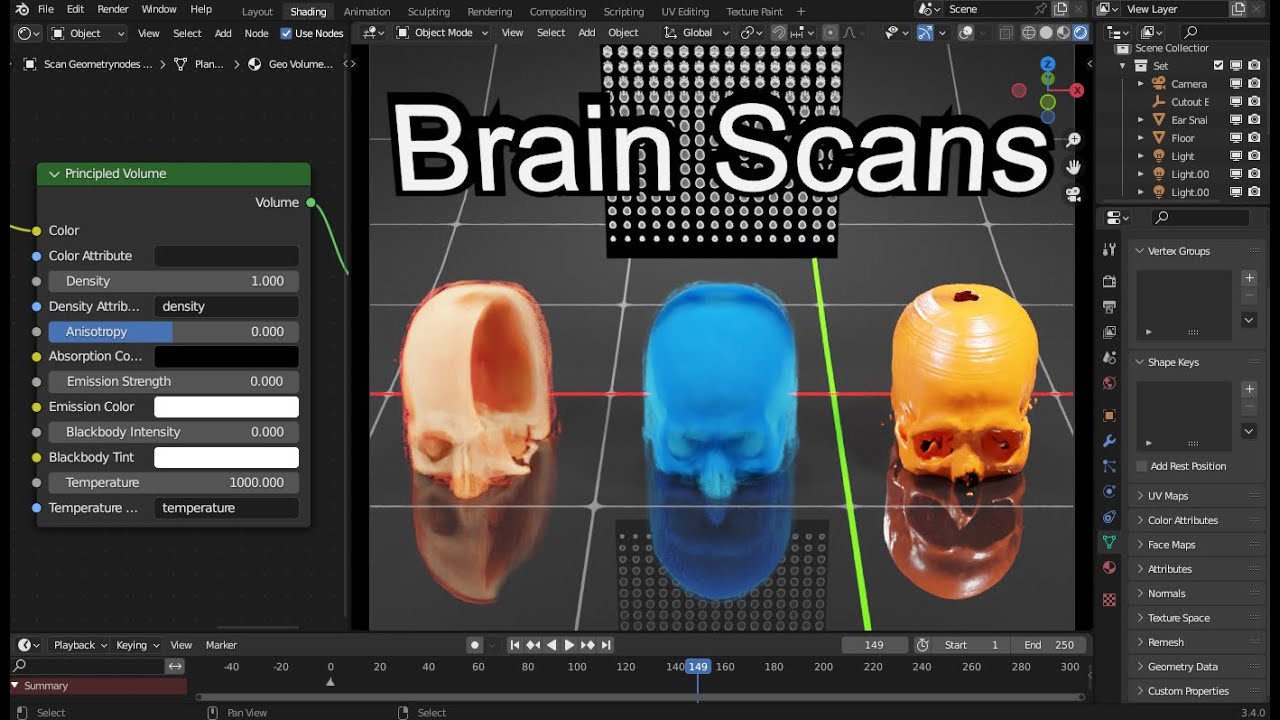Toggle camera view gizmo in viewport
This screenshot has width=1280, height=720.
click(1073, 194)
